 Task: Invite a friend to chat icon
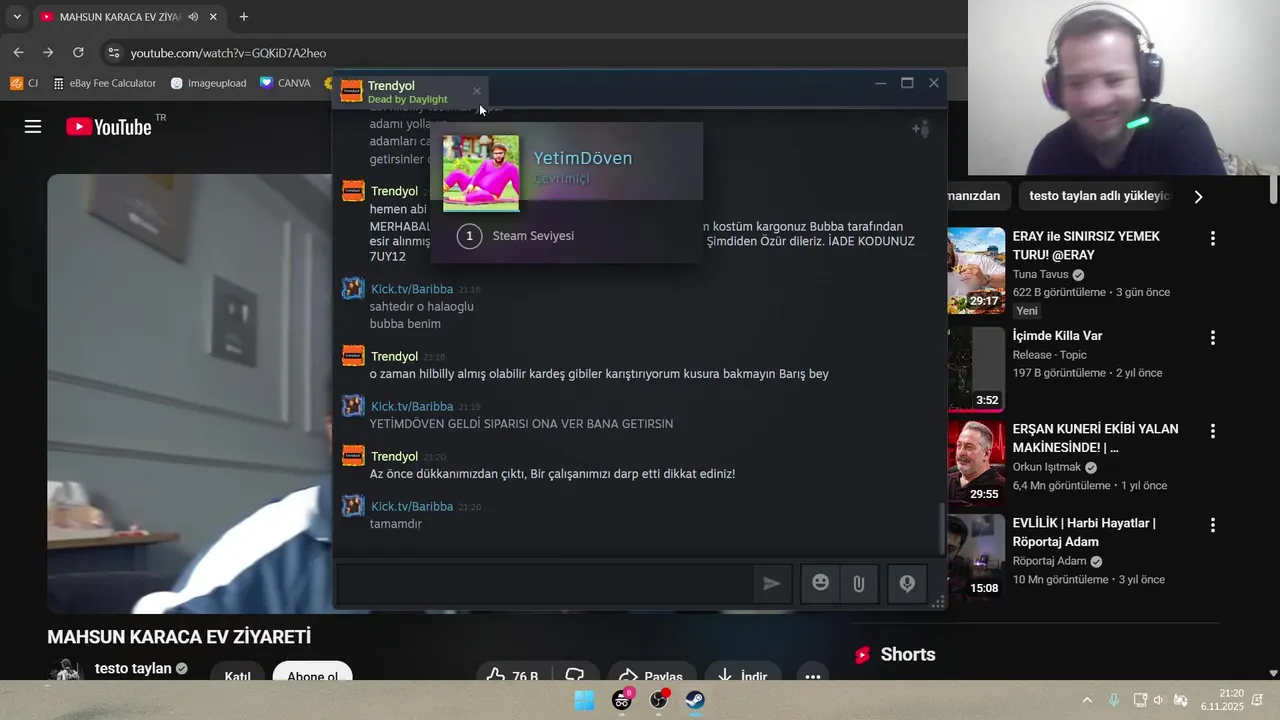920,128
